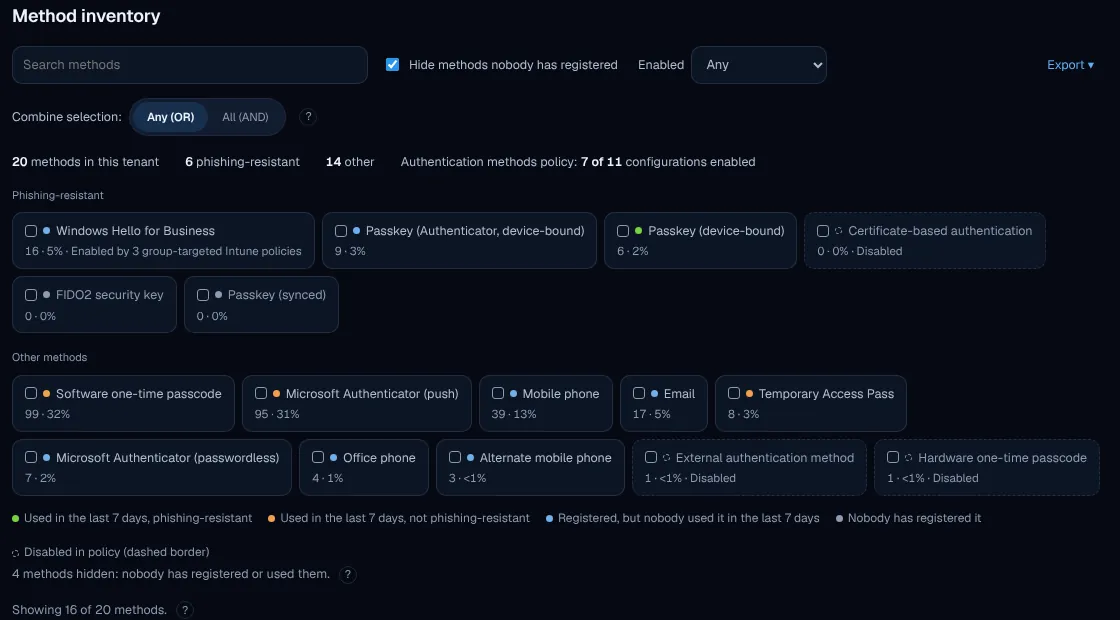Click the '0 · 0% · Disabled' text

tap(860, 251)
